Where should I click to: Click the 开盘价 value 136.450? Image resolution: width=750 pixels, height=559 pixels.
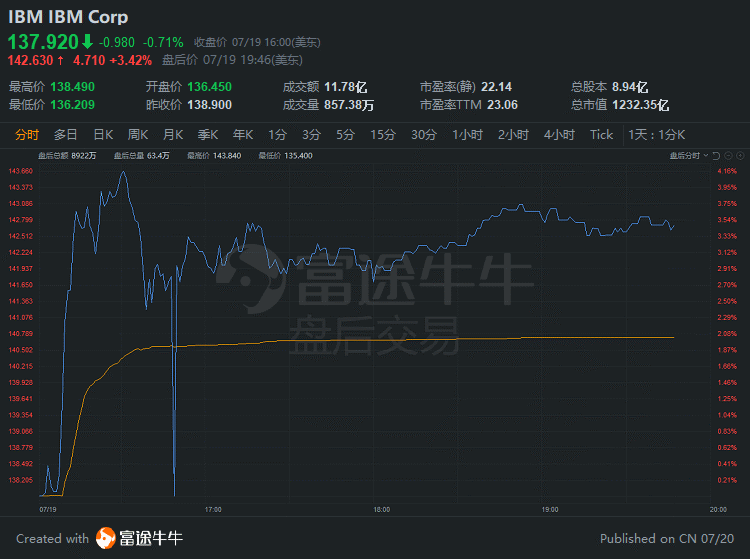pos(210,87)
